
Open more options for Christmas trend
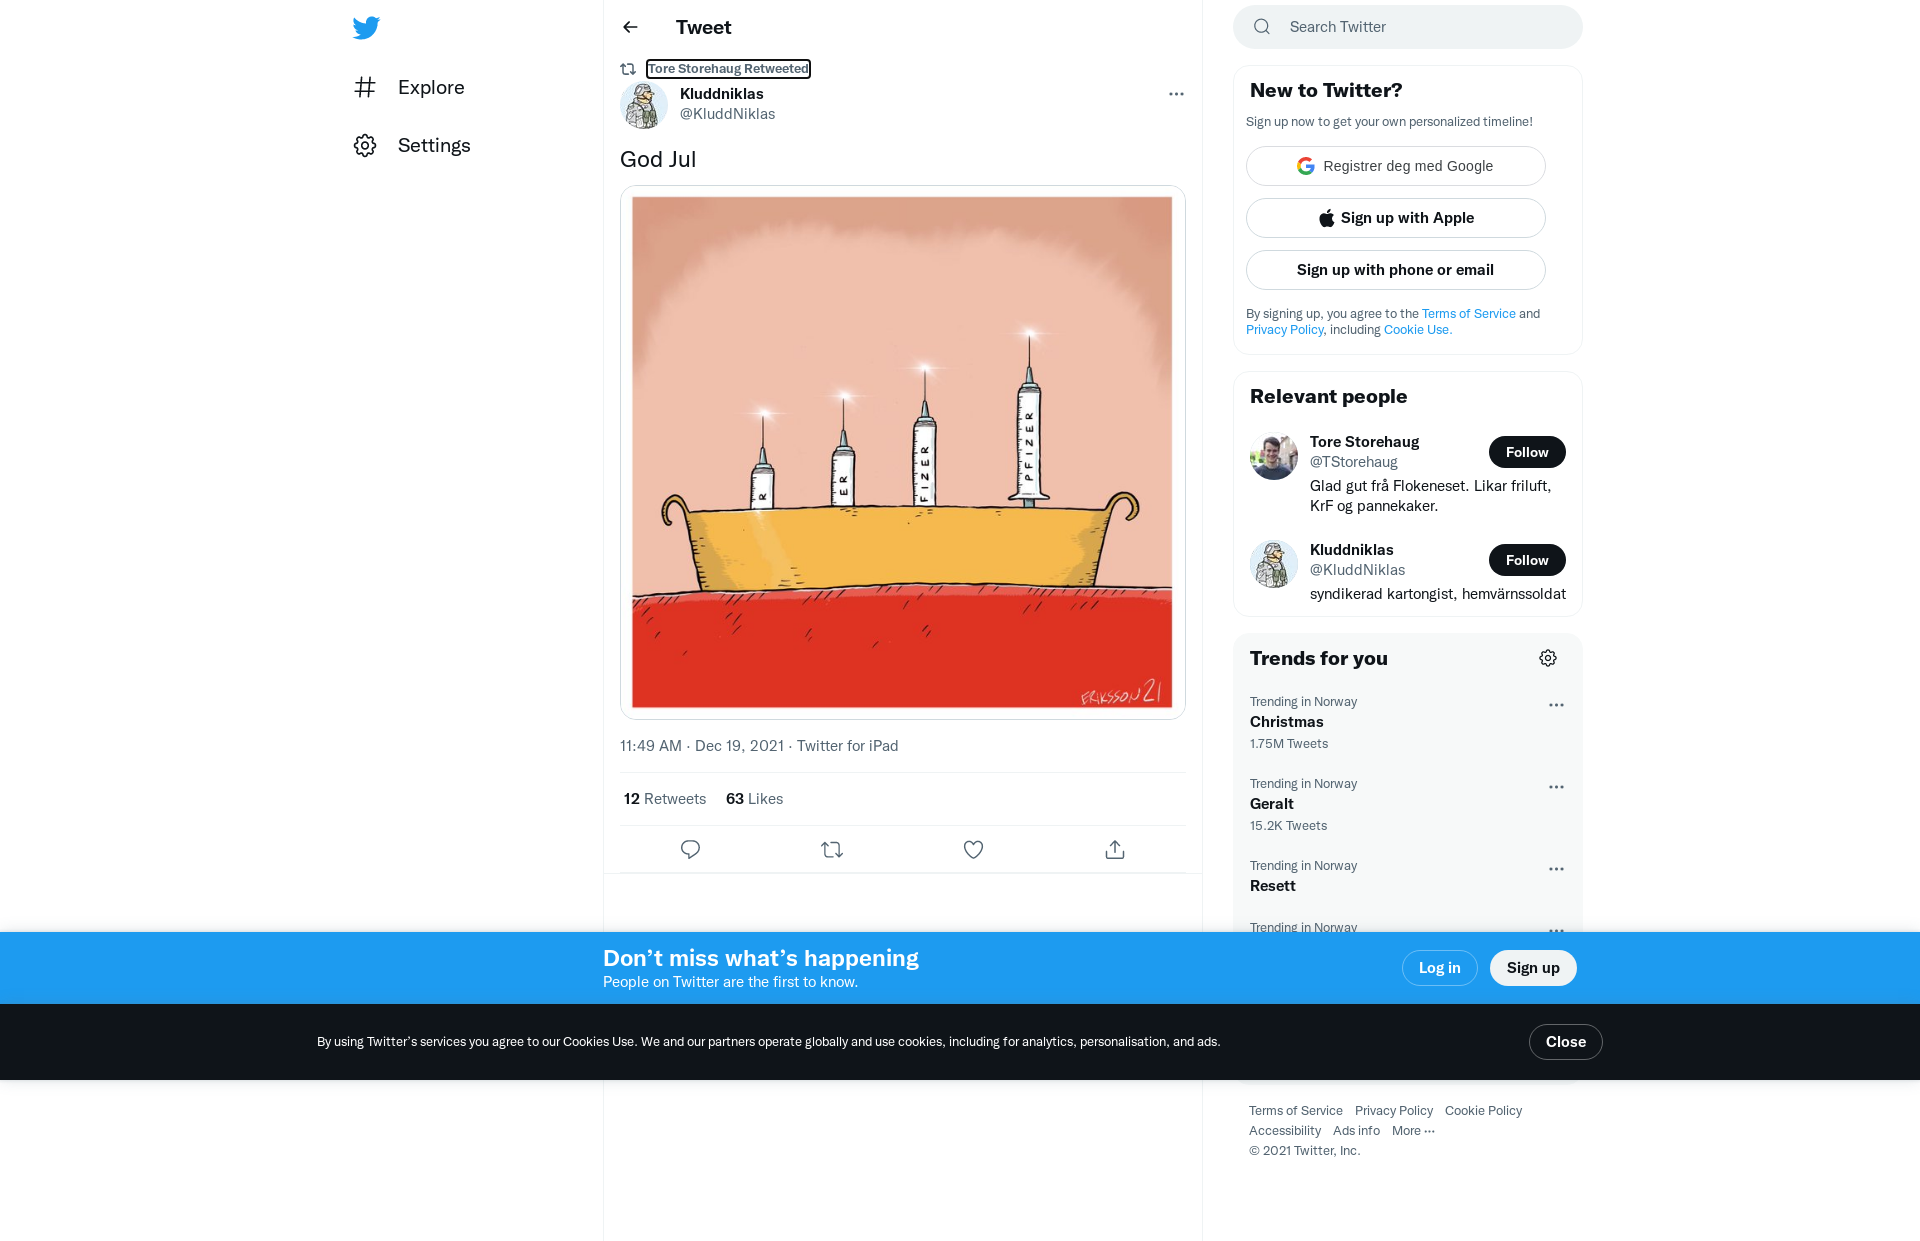[x=1556, y=705]
